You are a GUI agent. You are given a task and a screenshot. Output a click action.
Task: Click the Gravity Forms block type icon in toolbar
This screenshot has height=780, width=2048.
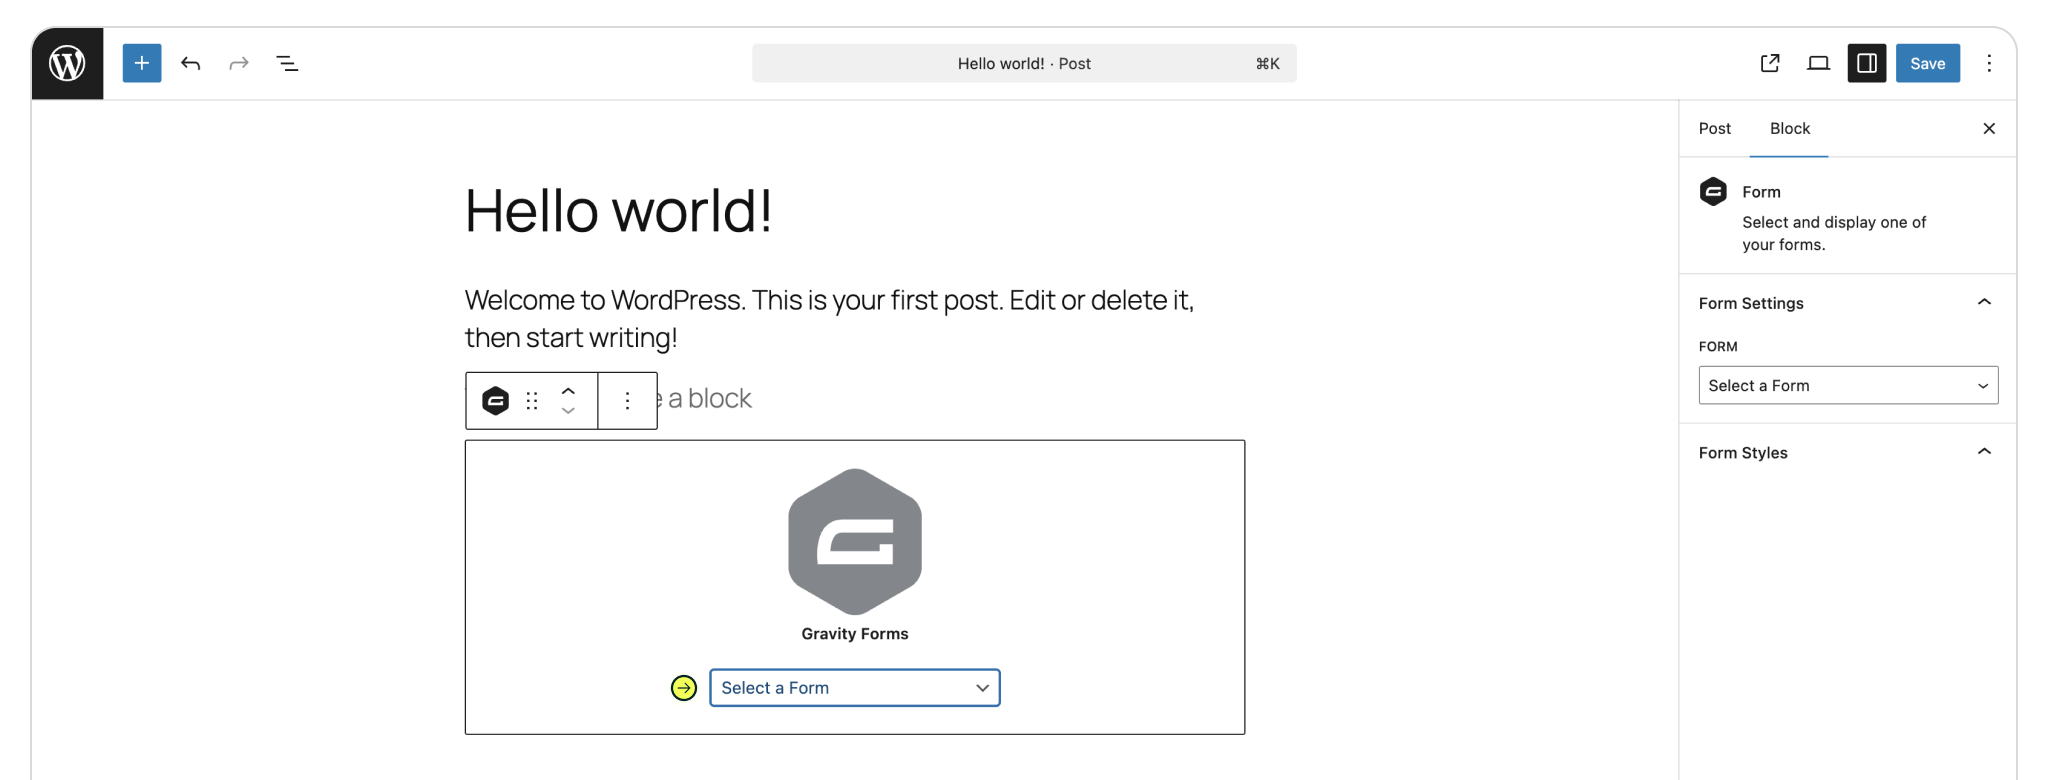(x=495, y=400)
